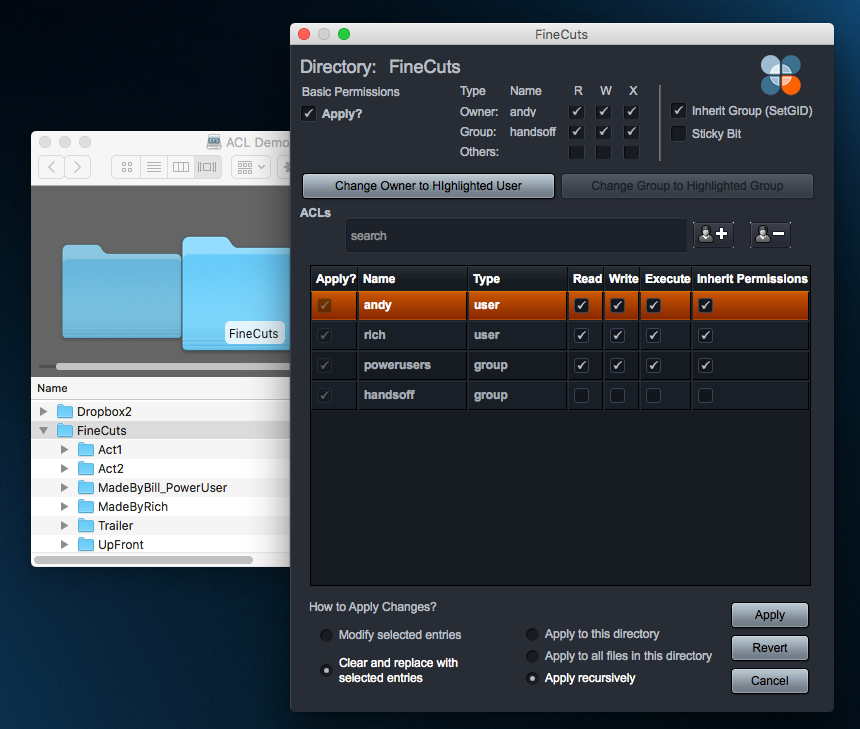Enable Read permission for handsoff group
Viewport: 860px width, 729px height.
(x=587, y=395)
